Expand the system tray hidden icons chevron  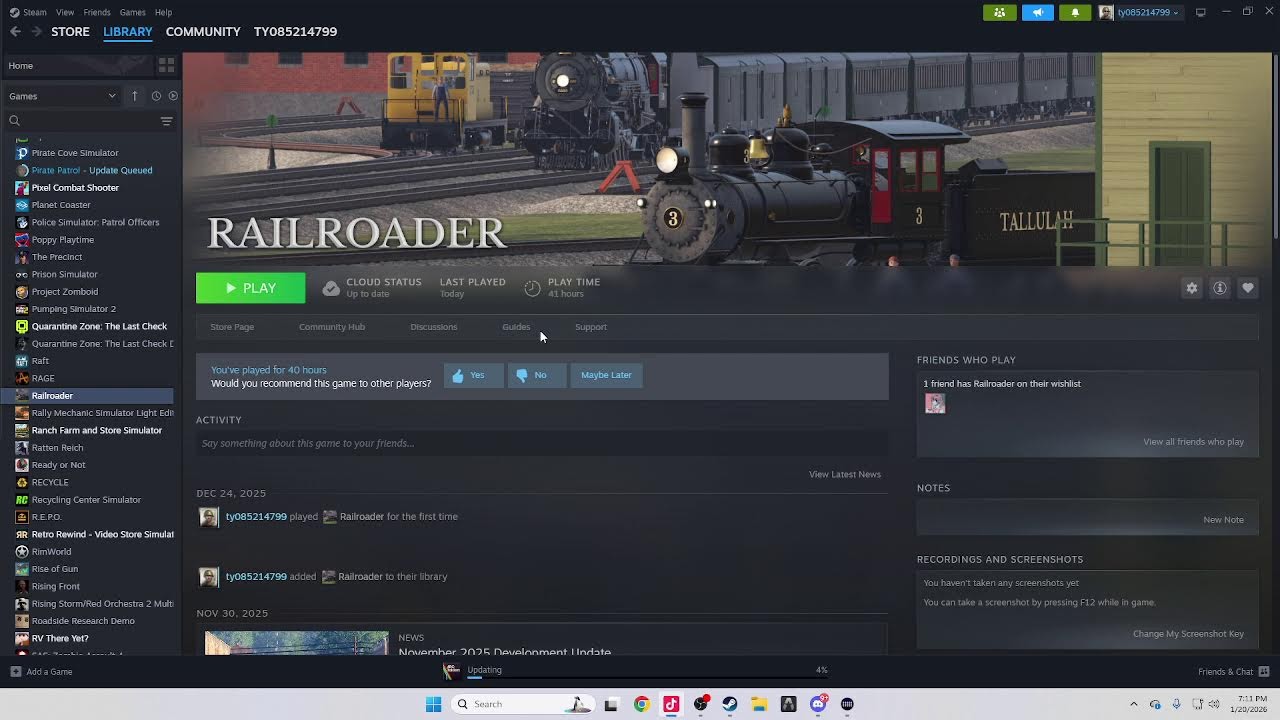coord(1133,704)
